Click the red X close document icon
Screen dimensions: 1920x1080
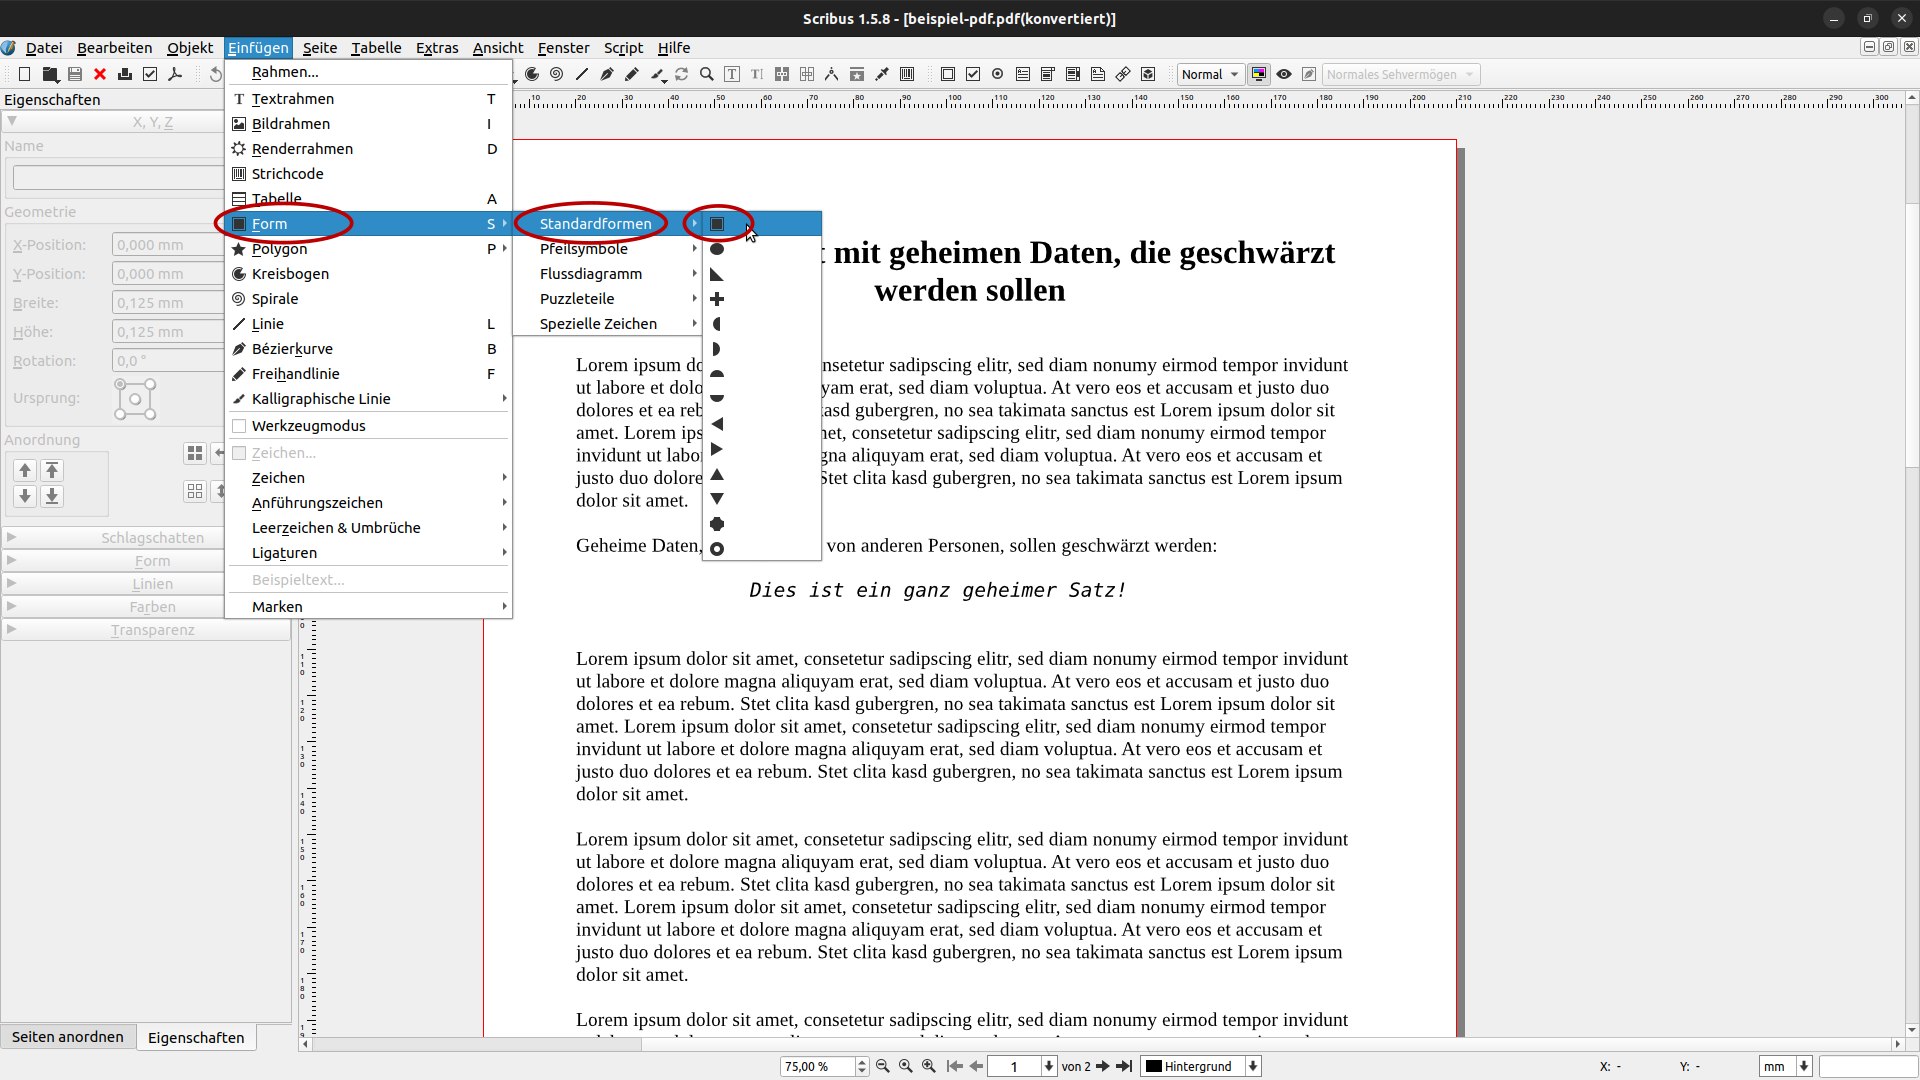pyautogui.click(x=100, y=74)
